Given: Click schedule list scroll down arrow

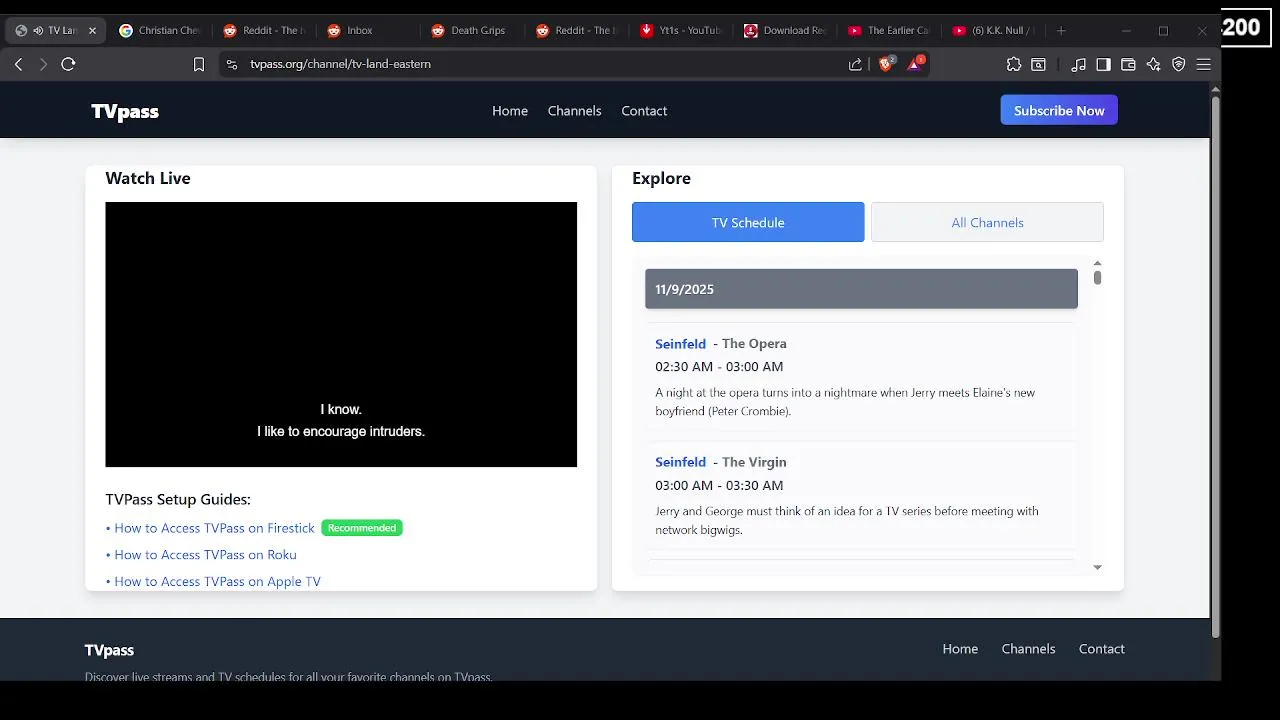Looking at the screenshot, I should pos(1097,567).
